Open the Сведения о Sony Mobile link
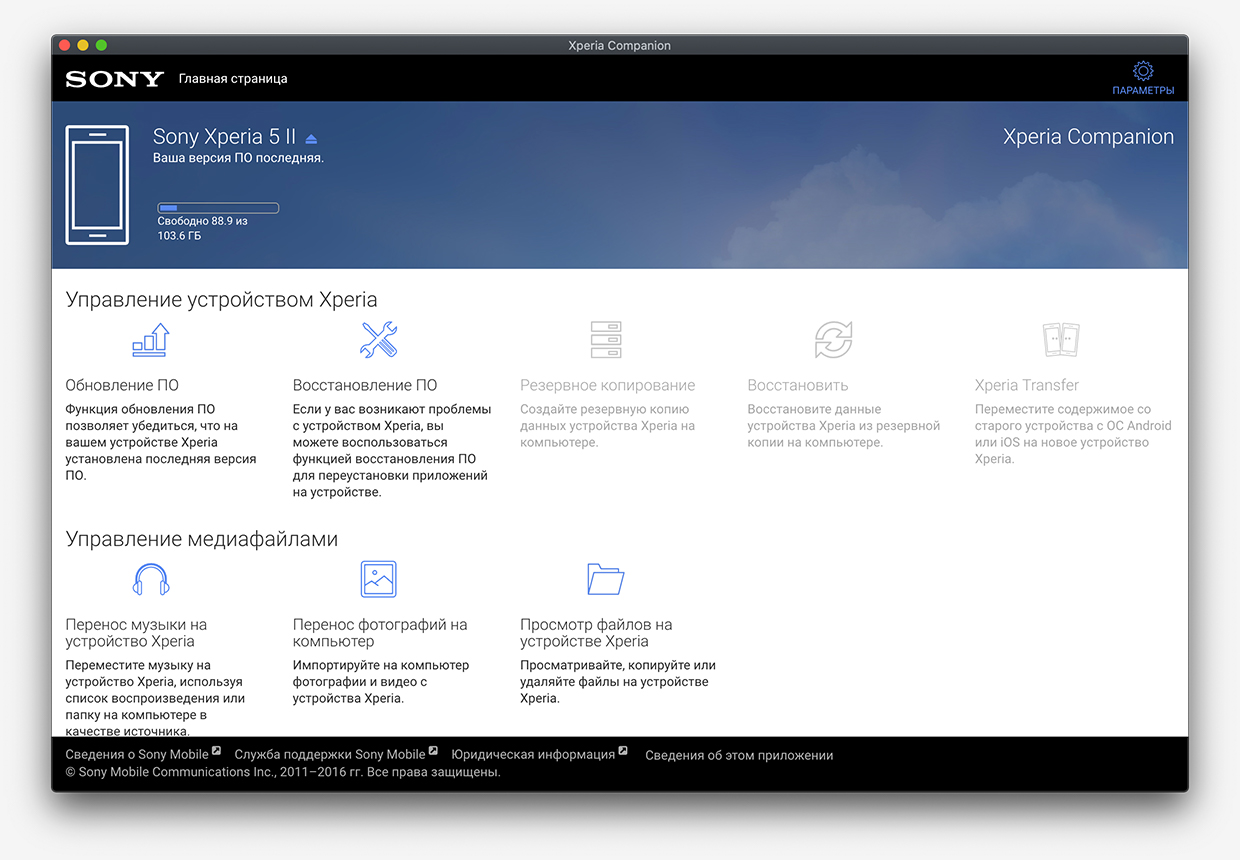The height and width of the screenshot is (860, 1240). (x=137, y=755)
